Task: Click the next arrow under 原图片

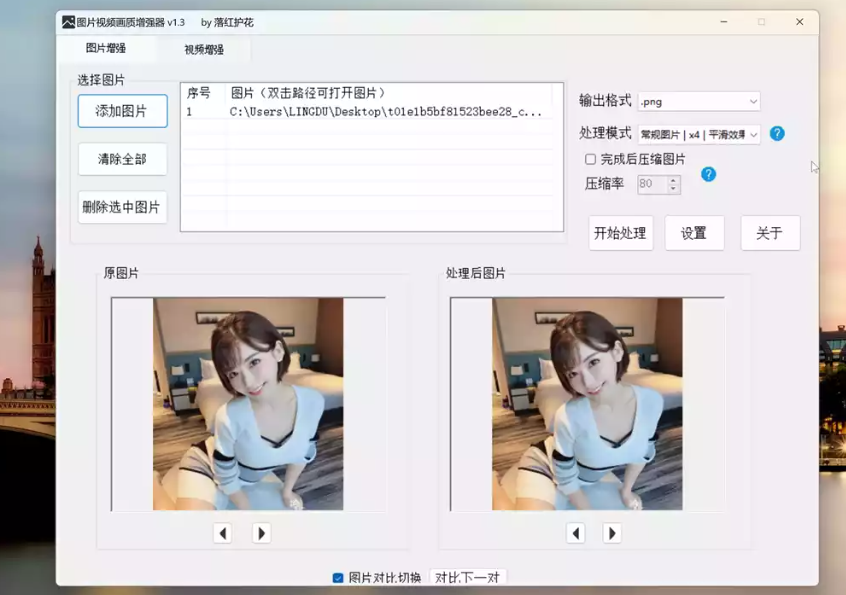Action: [261, 533]
